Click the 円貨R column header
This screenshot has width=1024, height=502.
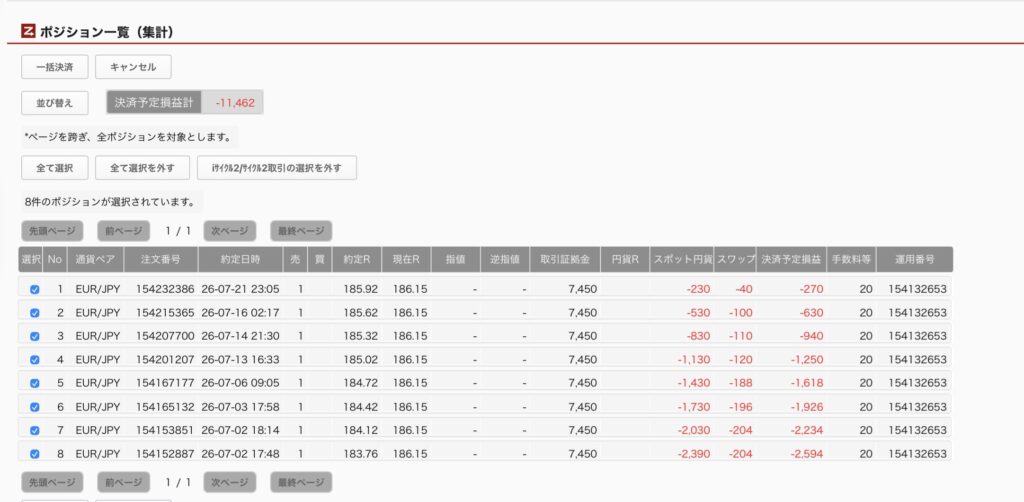tap(625, 259)
